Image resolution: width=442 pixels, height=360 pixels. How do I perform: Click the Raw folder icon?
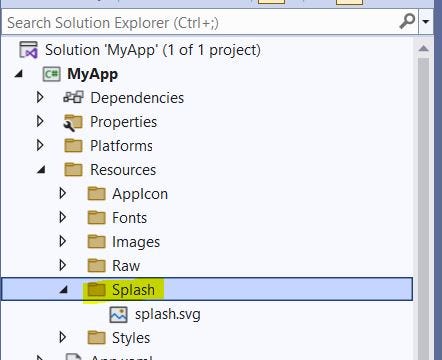[x=97, y=266]
